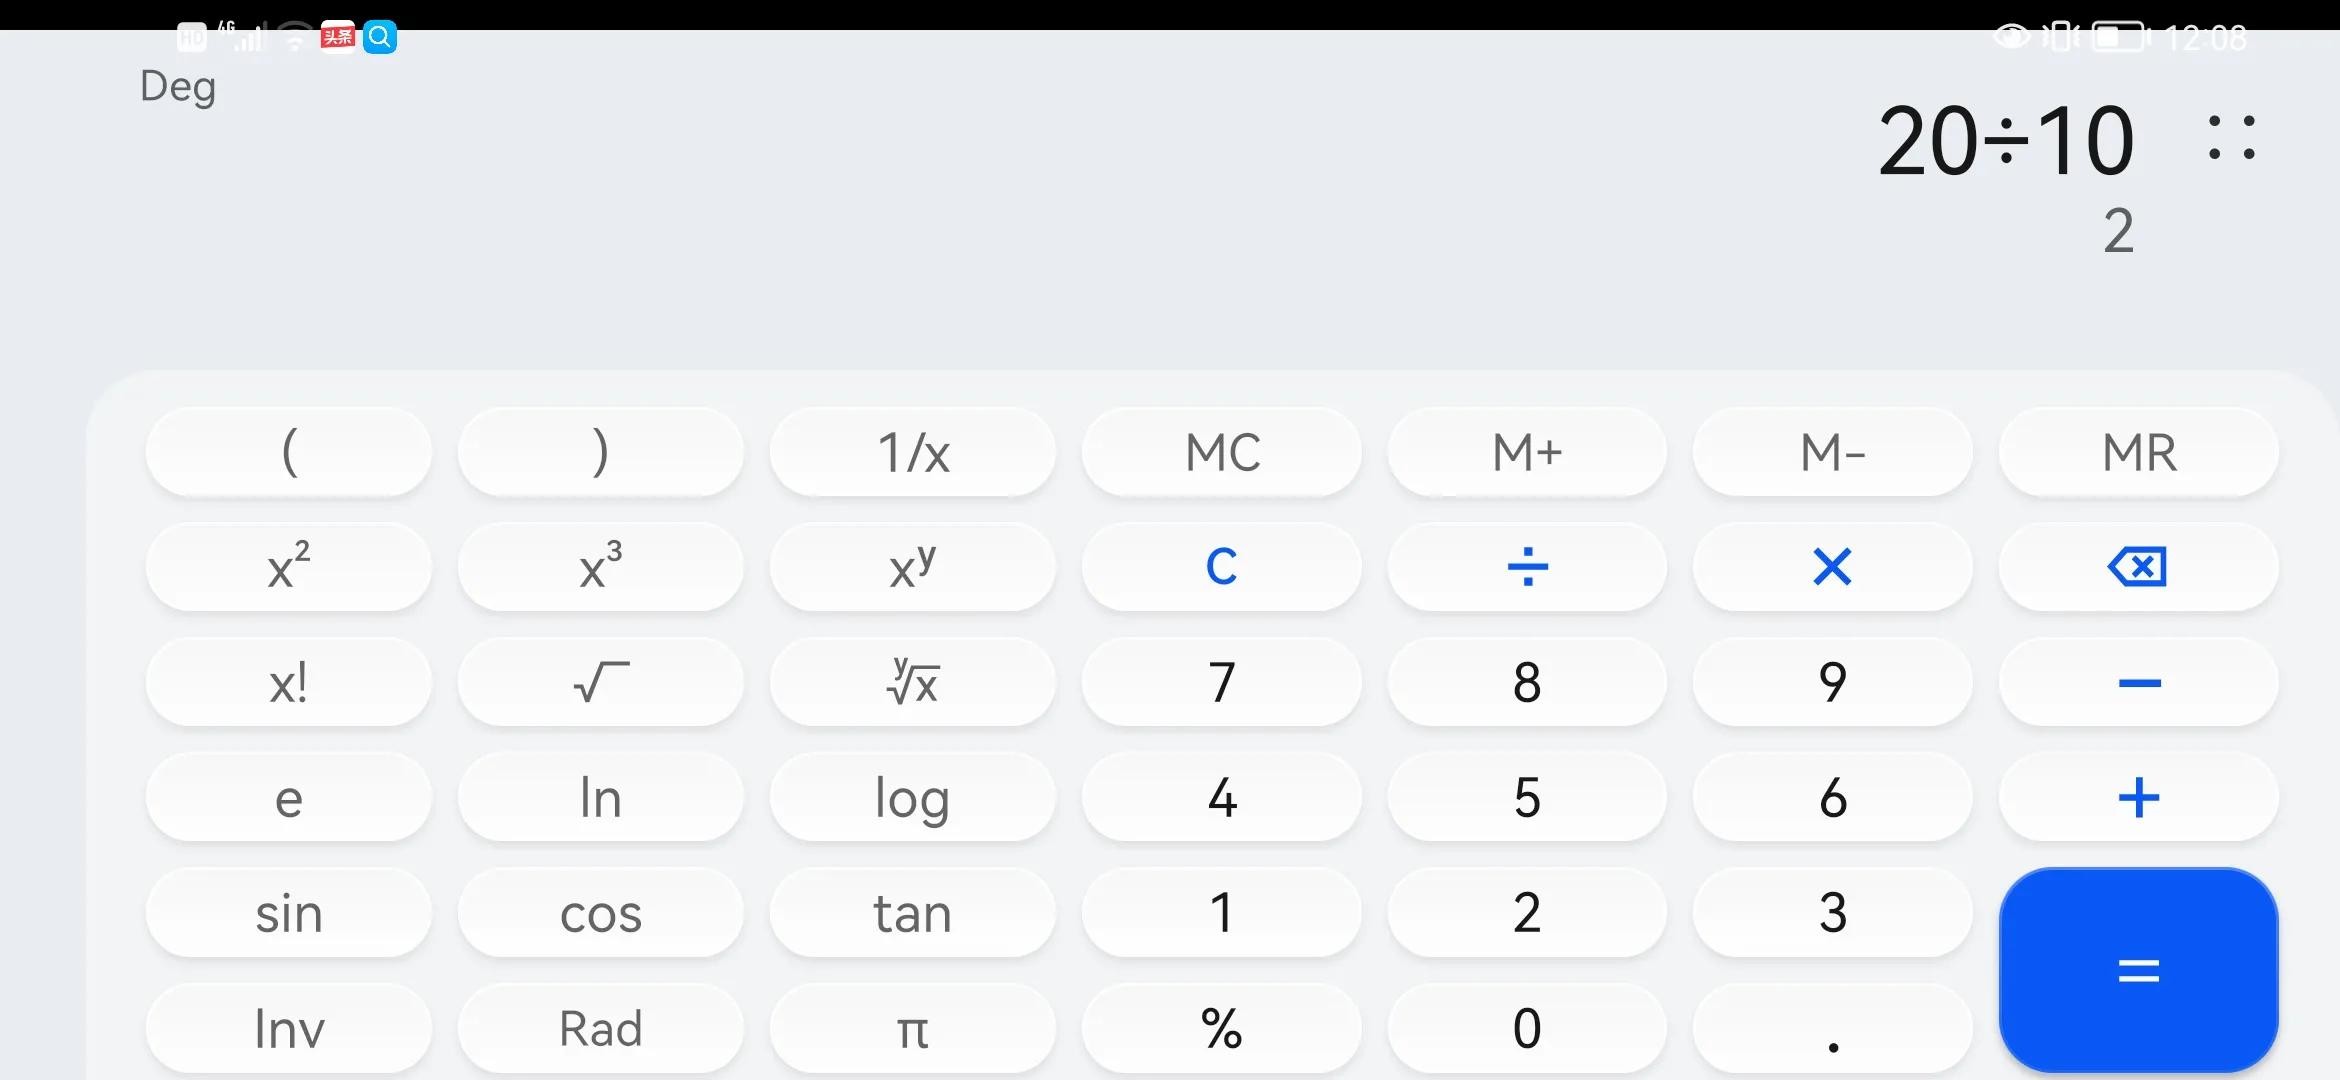Tap the square root key
Viewport: 2340px width, 1080px height.
[600, 683]
